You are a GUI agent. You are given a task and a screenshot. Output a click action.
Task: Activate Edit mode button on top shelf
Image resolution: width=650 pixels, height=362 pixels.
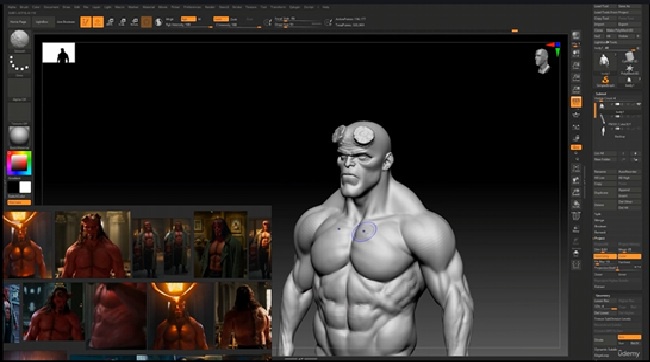coord(86,22)
